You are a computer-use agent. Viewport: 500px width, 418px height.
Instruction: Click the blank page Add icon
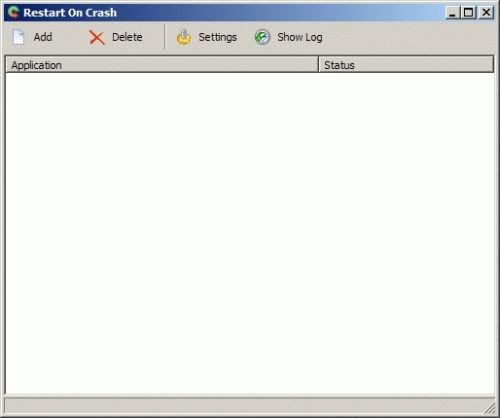(x=18, y=37)
